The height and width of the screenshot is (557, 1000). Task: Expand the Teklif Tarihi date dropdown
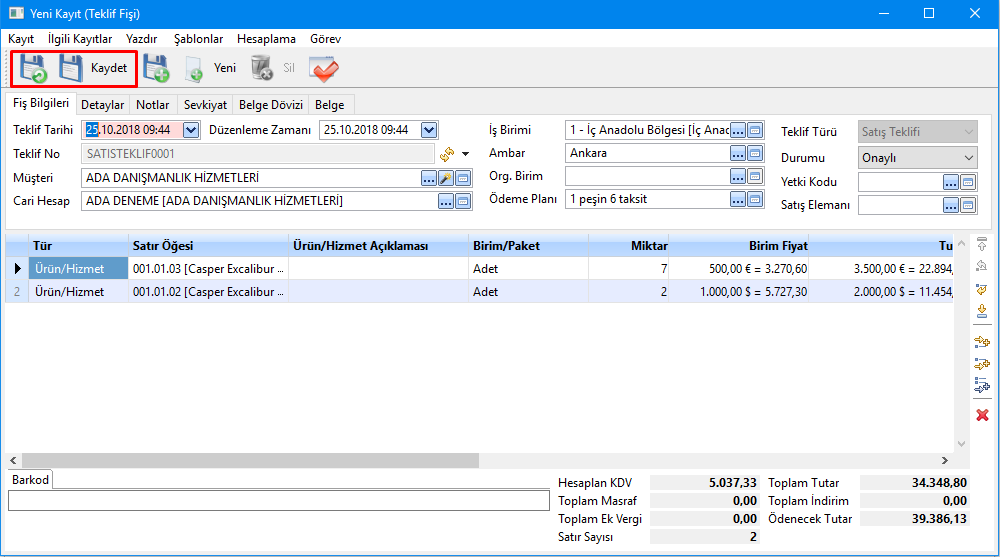point(191,130)
